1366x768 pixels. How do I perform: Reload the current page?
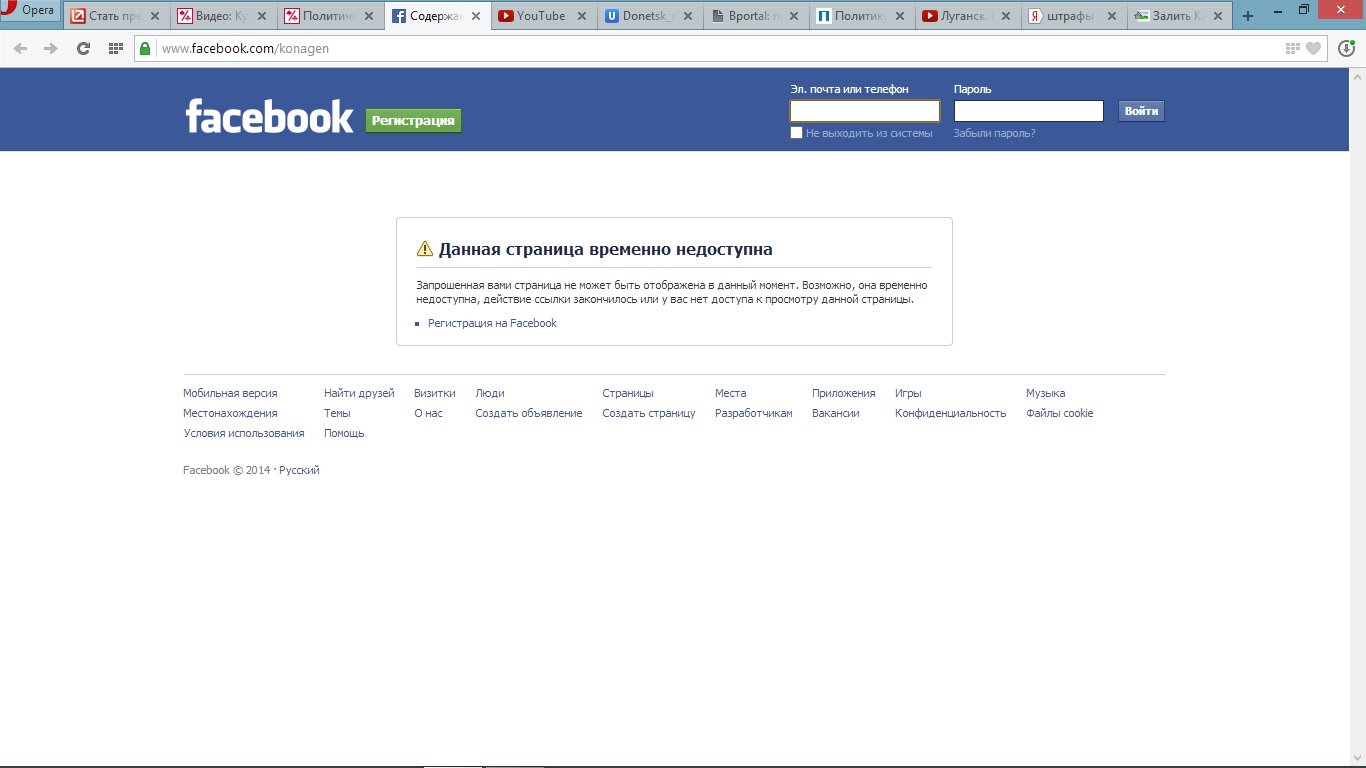click(83, 48)
